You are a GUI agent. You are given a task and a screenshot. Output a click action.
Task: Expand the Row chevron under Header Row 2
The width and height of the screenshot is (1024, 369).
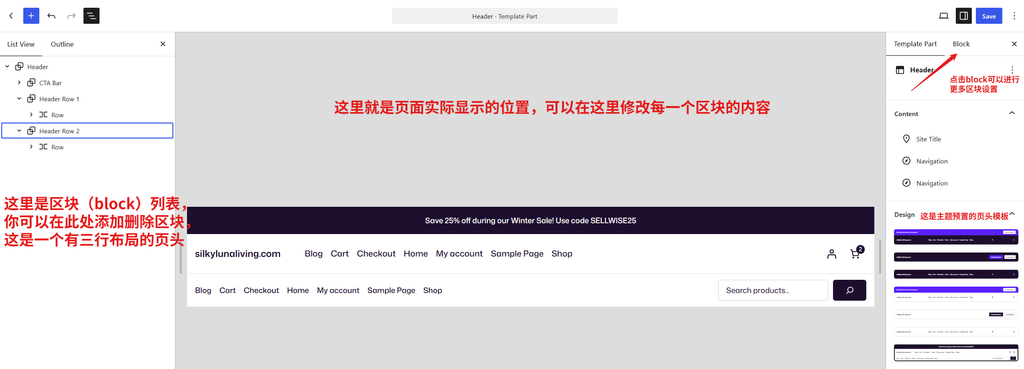[x=31, y=147]
